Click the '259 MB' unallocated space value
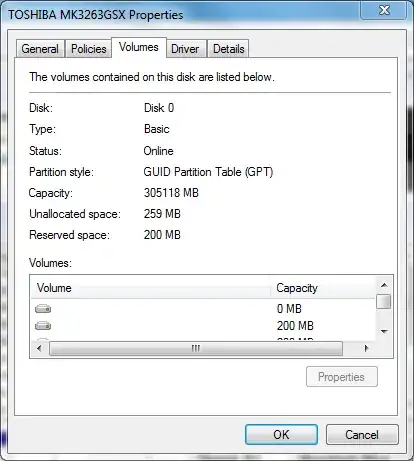This screenshot has width=414, height=461. [x=162, y=214]
